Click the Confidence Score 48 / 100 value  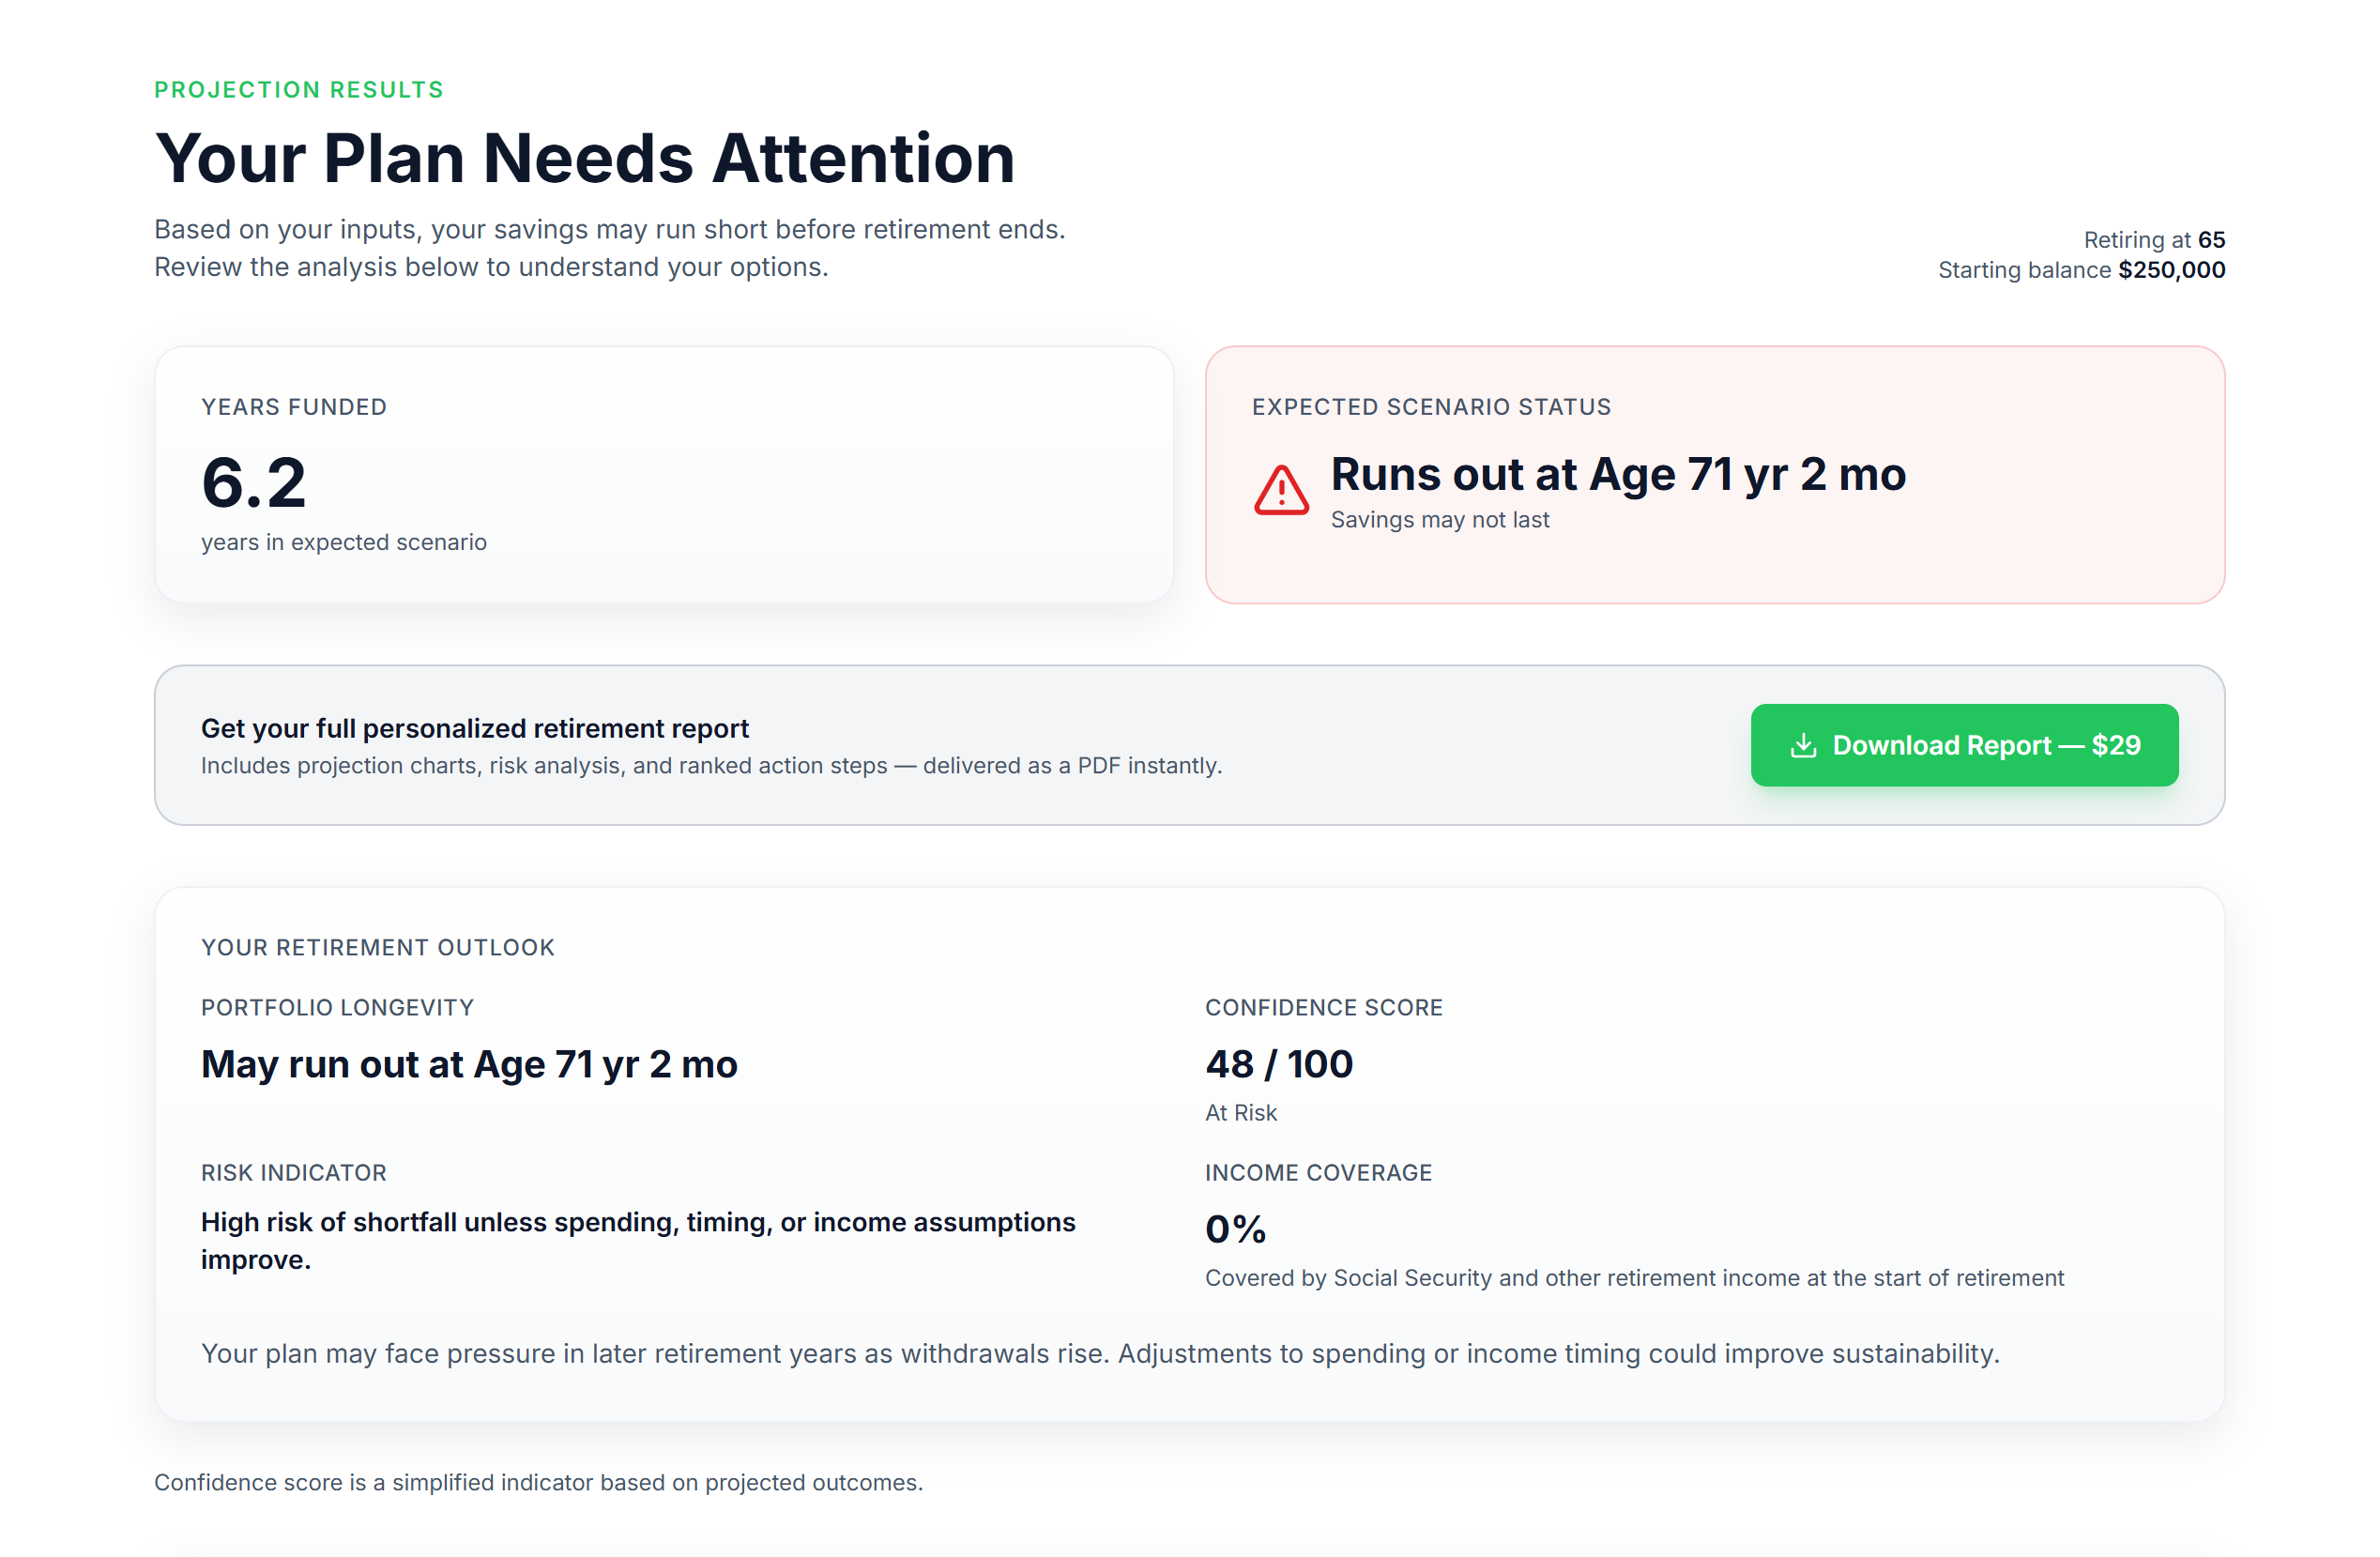pyautogui.click(x=1279, y=1064)
